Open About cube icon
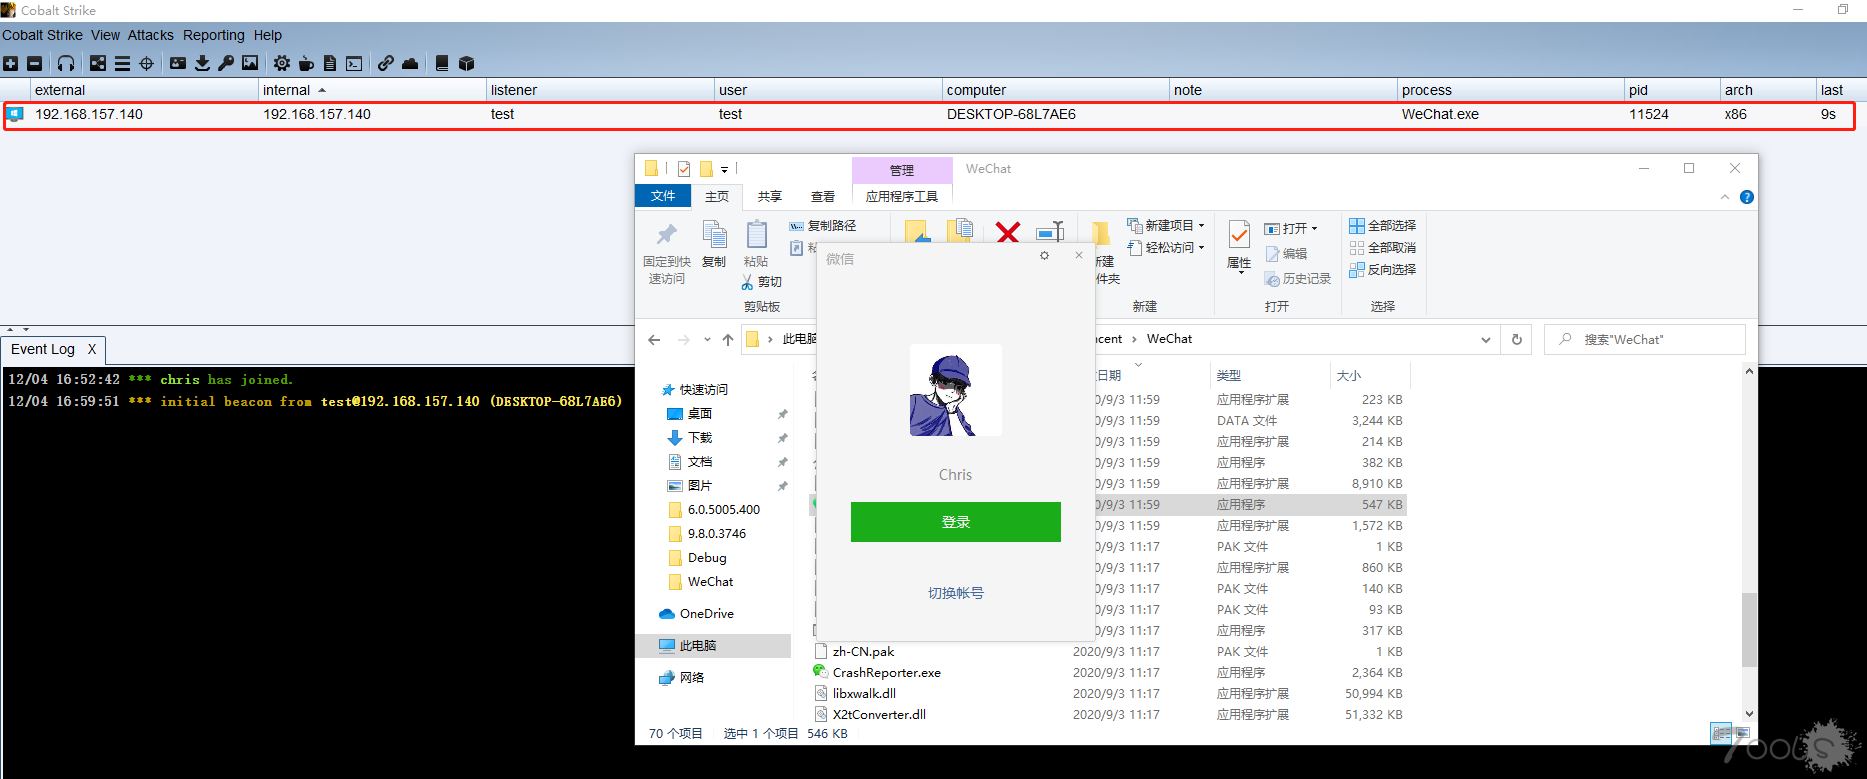This screenshot has height=779, width=1867. [x=466, y=63]
